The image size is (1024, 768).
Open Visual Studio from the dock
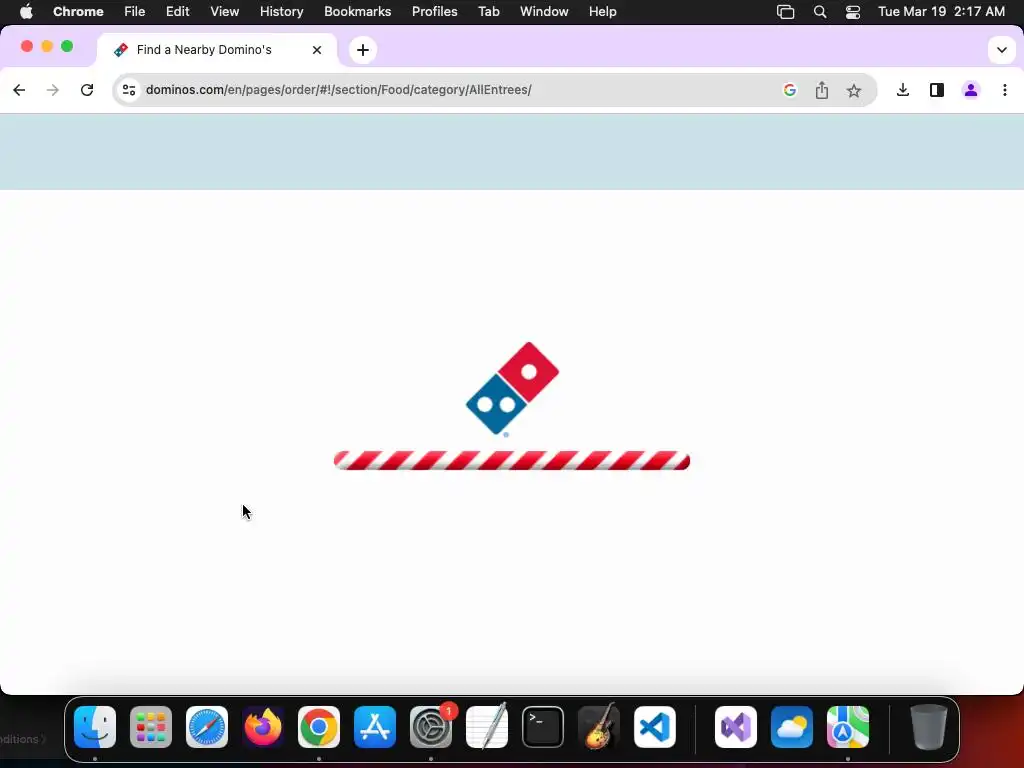[736, 727]
